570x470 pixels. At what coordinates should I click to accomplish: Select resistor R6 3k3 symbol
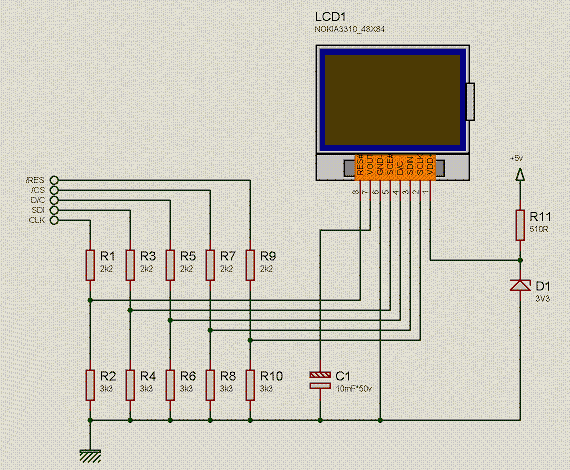click(x=170, y=385)
